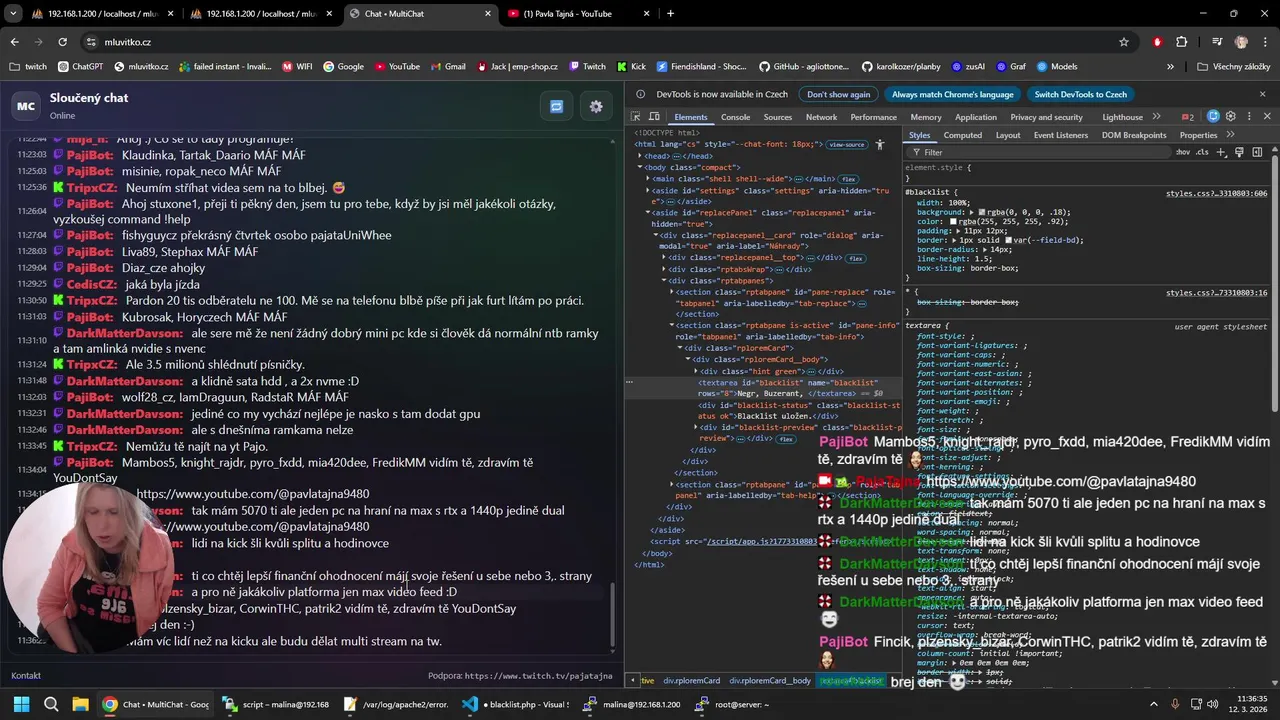Screen dimensions: 1280x720
Task: Switch to the Console panel tab
Action: pos(736,117)
